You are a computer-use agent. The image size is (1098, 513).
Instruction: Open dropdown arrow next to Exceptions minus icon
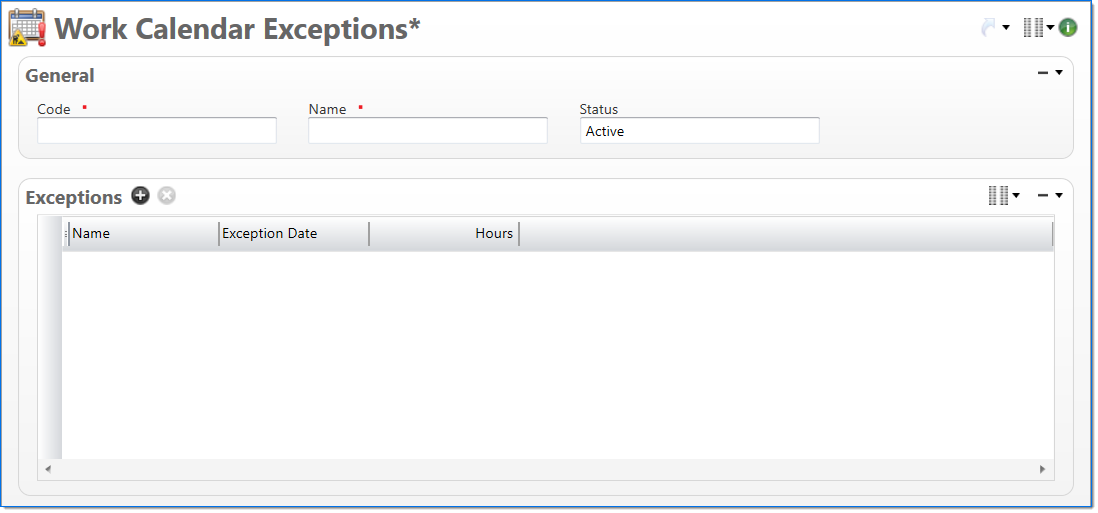(x=1059, y=196)
